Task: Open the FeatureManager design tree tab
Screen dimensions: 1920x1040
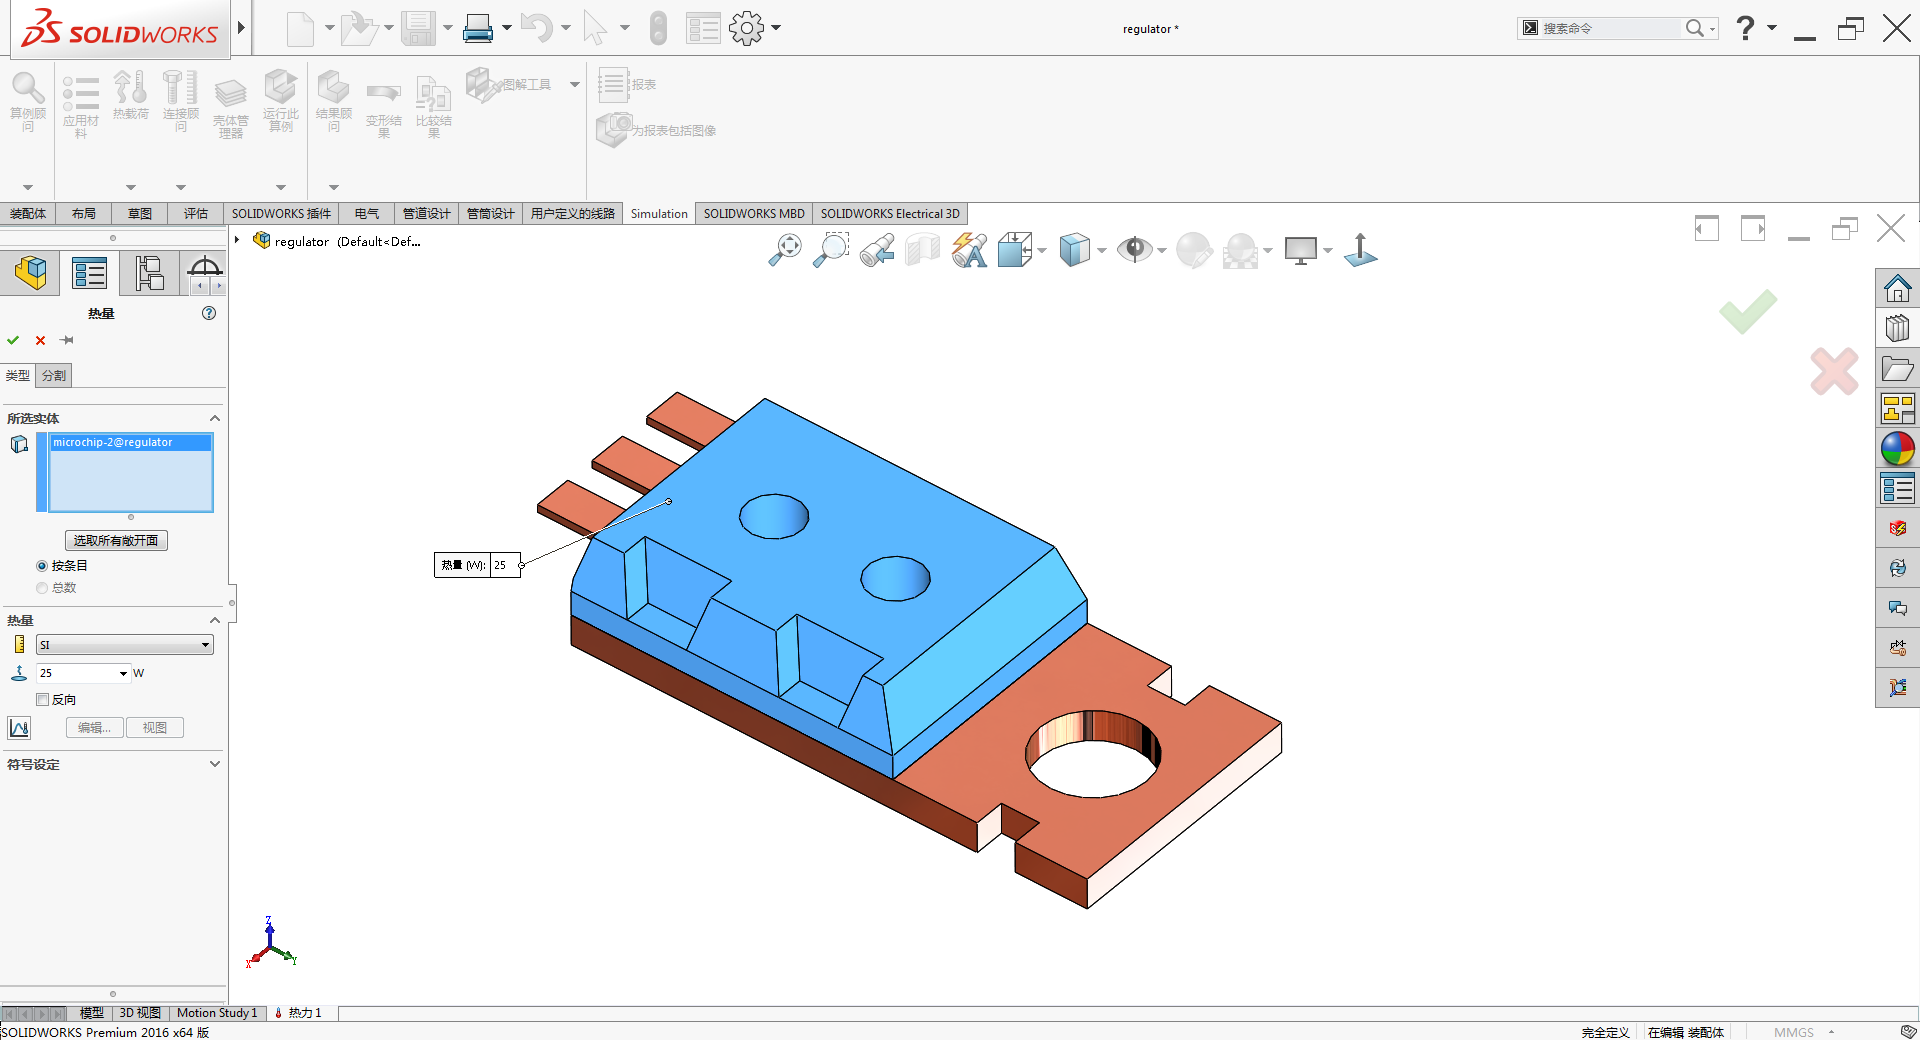Action: pyautogui.click(x=30, y=272)
